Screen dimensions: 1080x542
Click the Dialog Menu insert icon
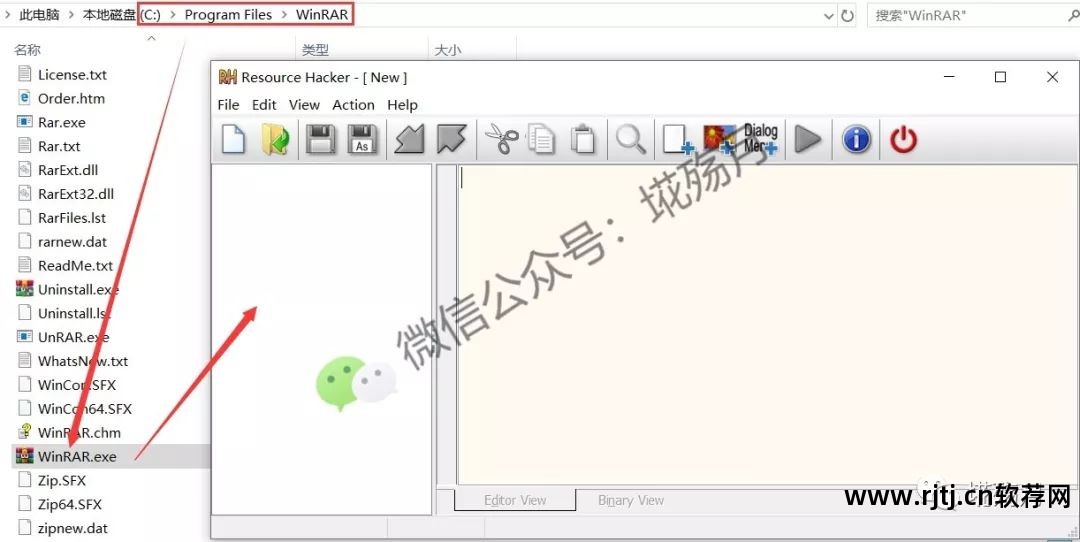pyautogui.click(x=760, y=139)
